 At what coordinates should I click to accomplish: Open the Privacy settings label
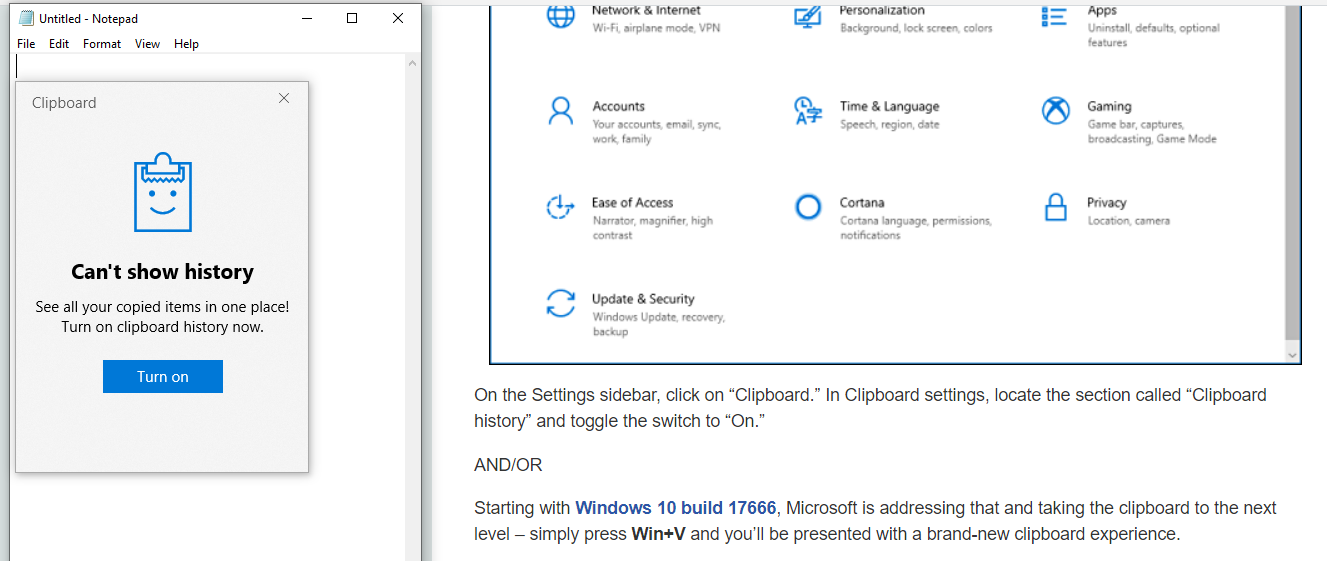coord(1107,202)
